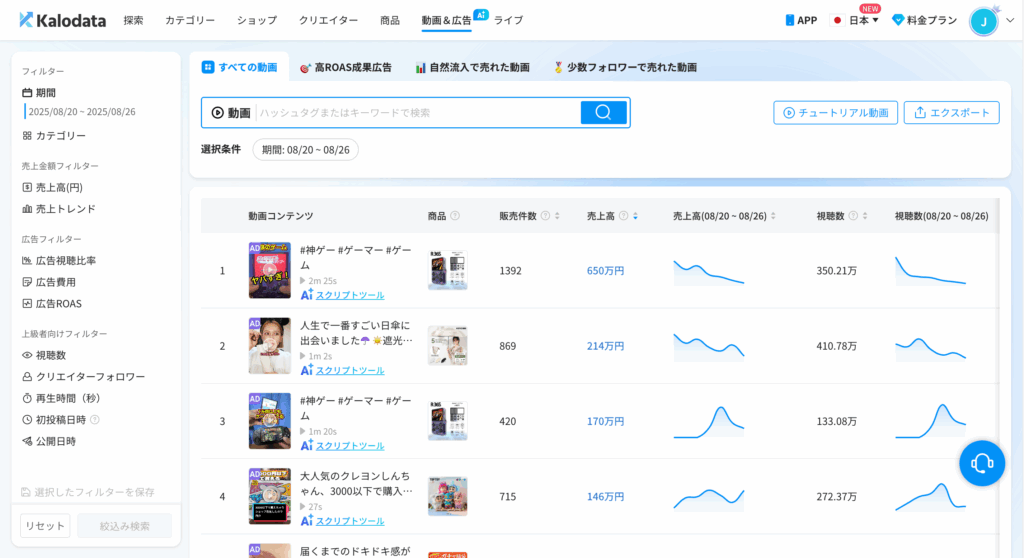1024x558 pixels.
Task: Expand the 広告ROAS filter
Action: pyautogui.click(x=52, y=304)
